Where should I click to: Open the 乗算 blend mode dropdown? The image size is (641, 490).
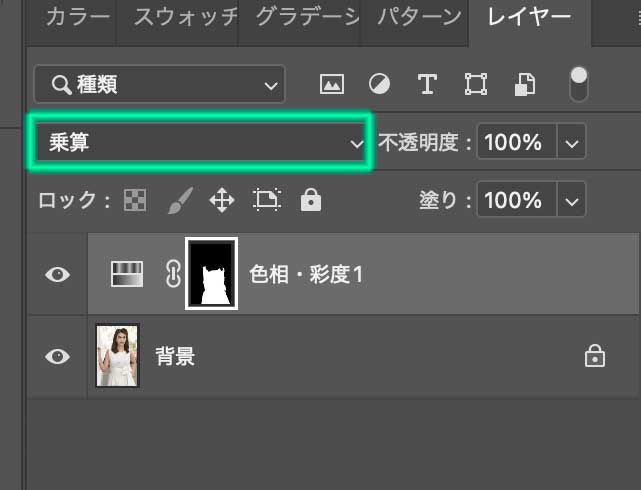200,143
